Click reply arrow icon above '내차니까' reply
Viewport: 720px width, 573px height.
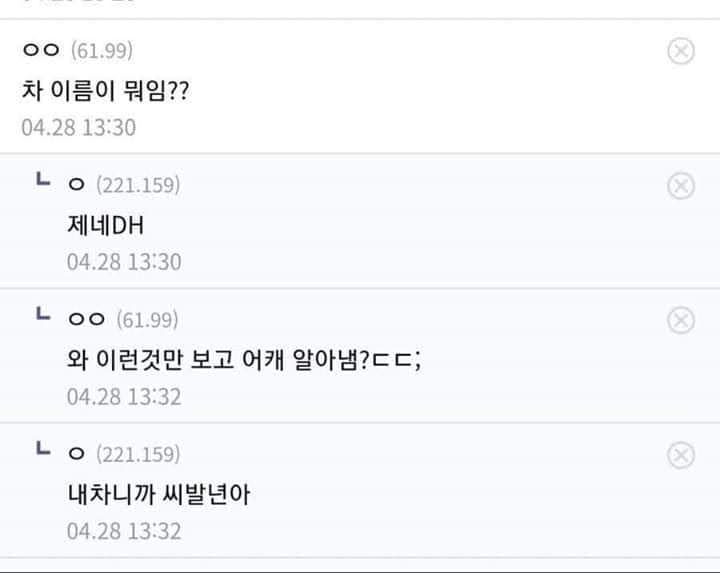pyautogui.click(x=42, y=450)
